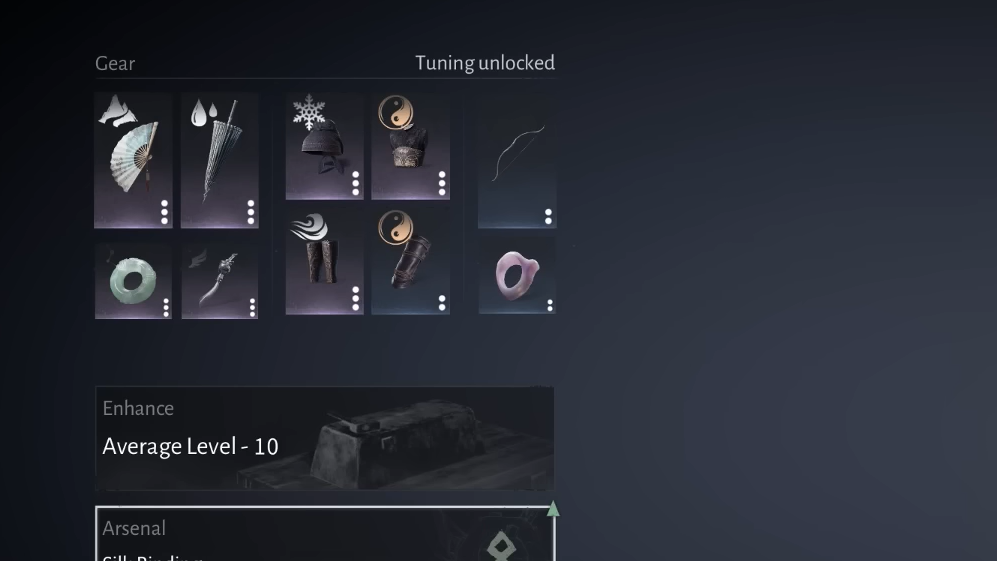Open the Arsenal panel
Image resolution: width=997 pixels, height=561 pixels.
click(324, 534)
